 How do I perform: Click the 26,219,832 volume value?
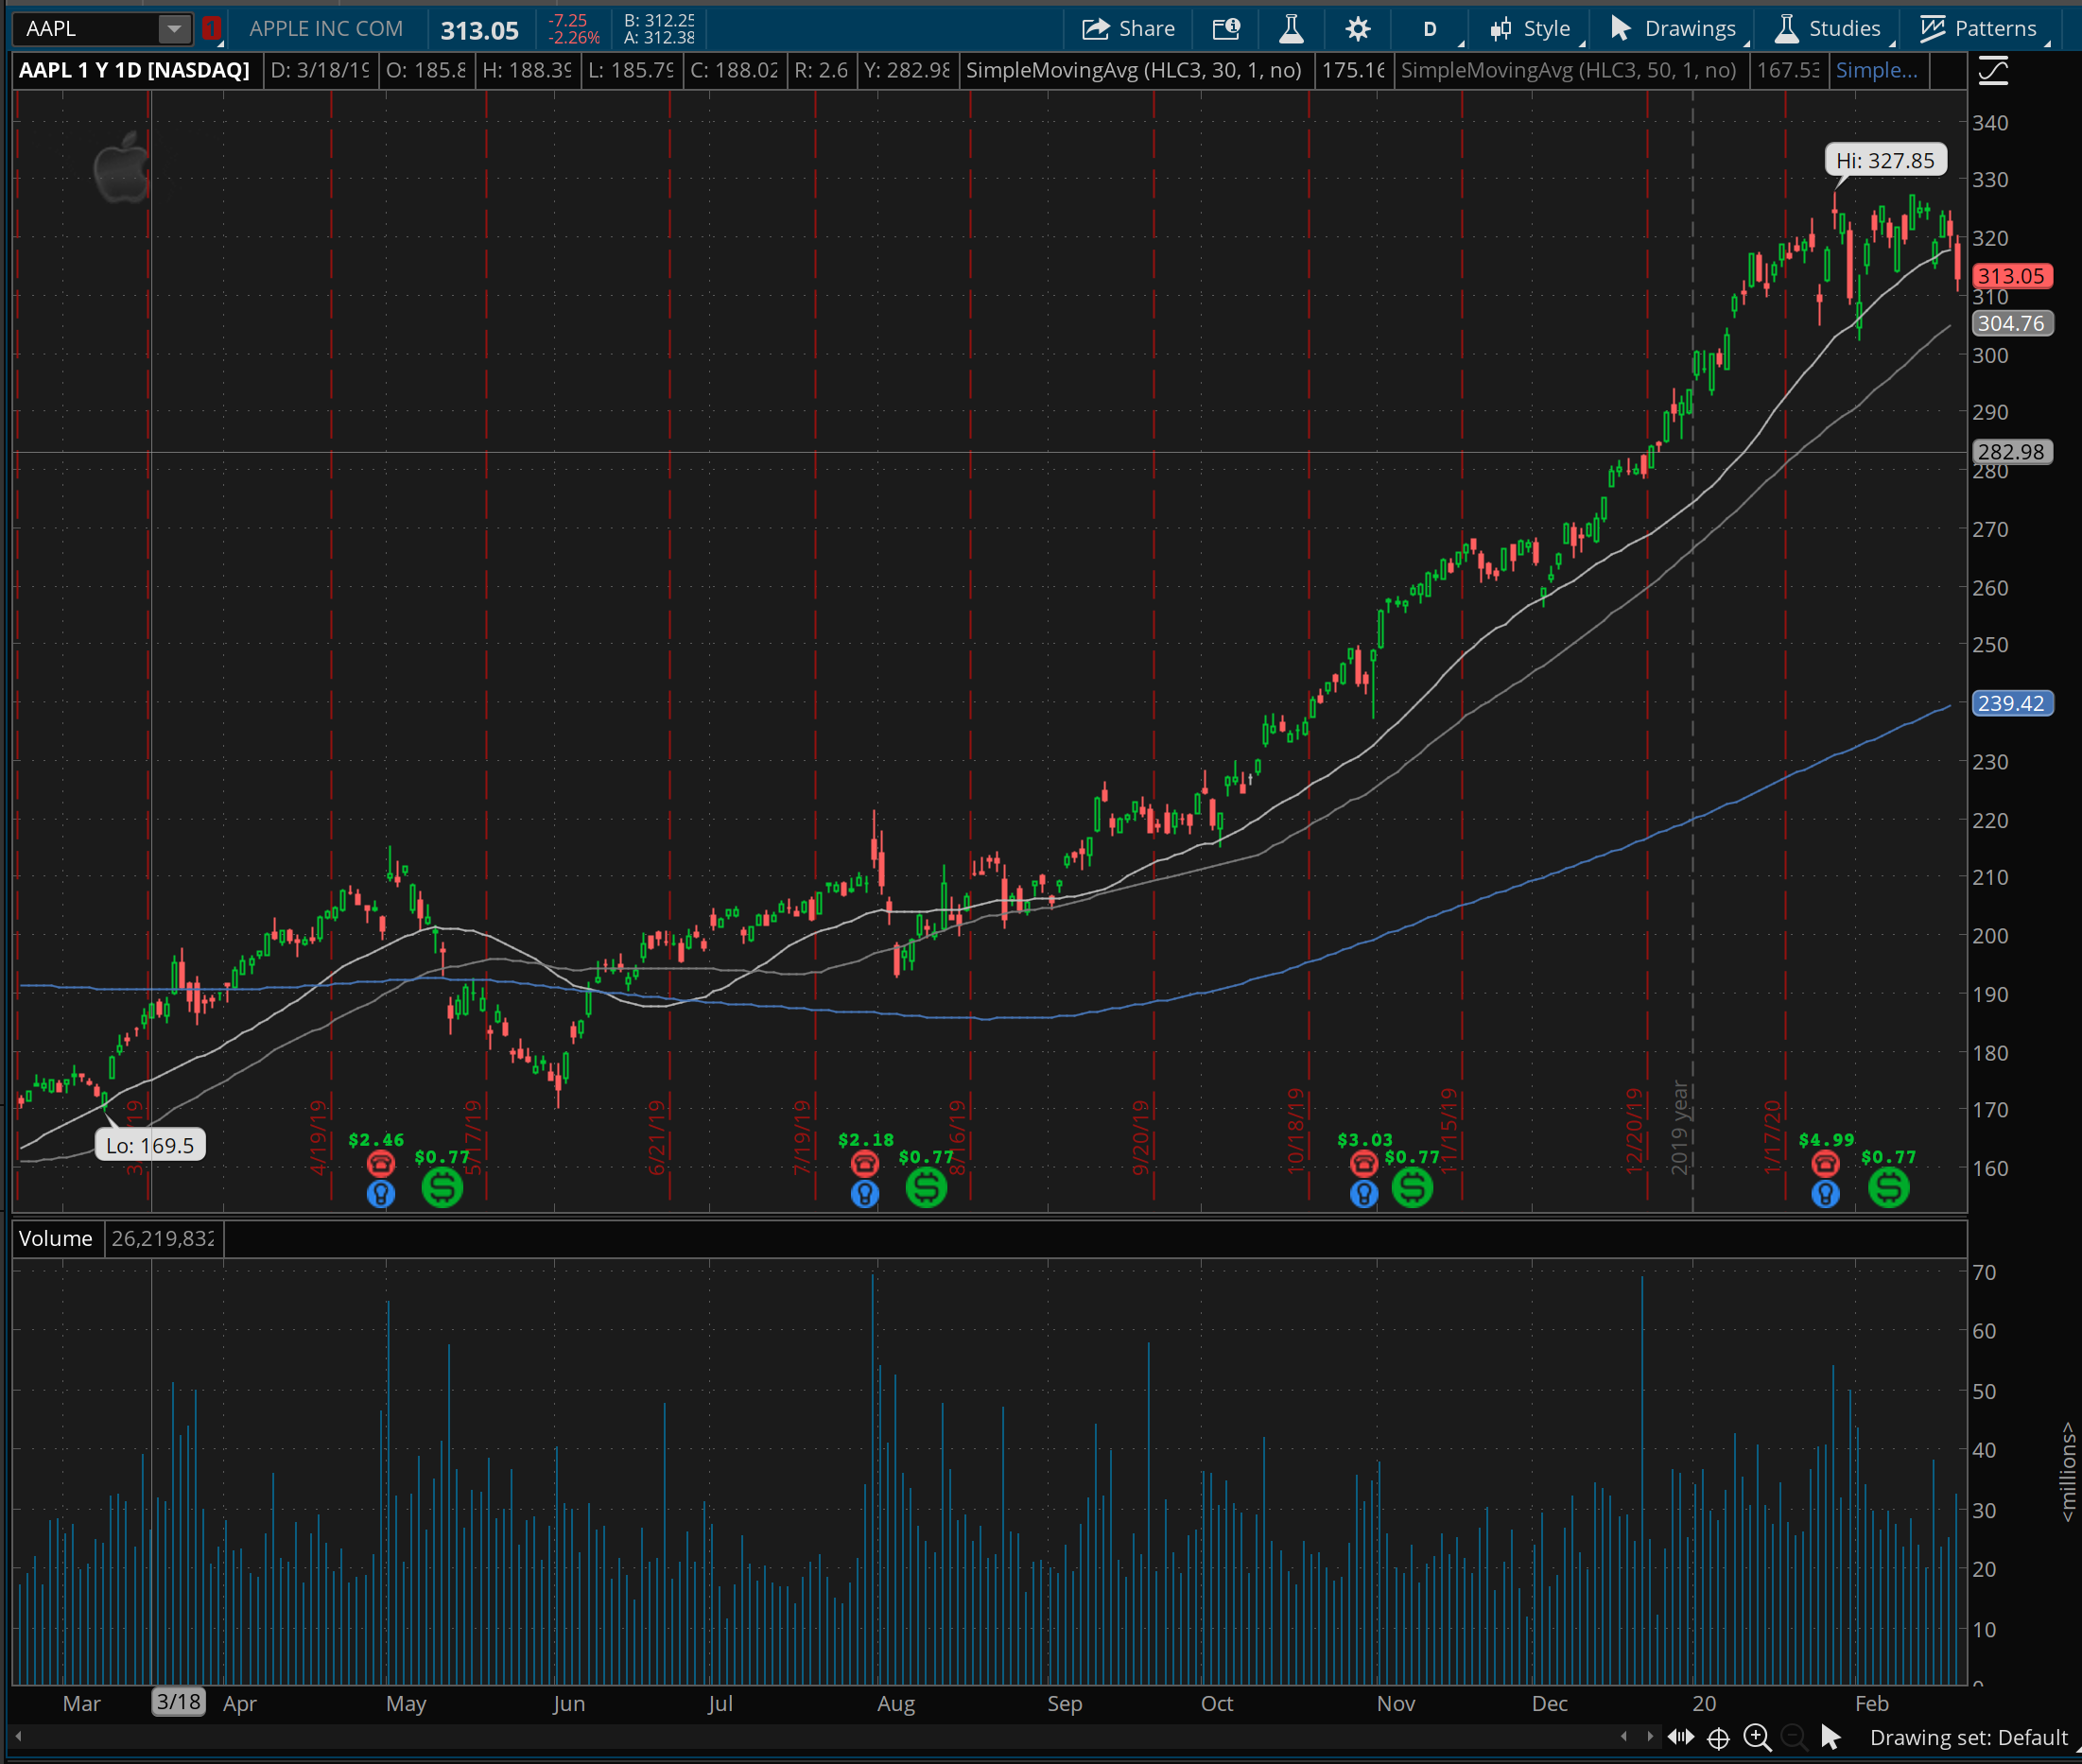[x=163, y=1238]
